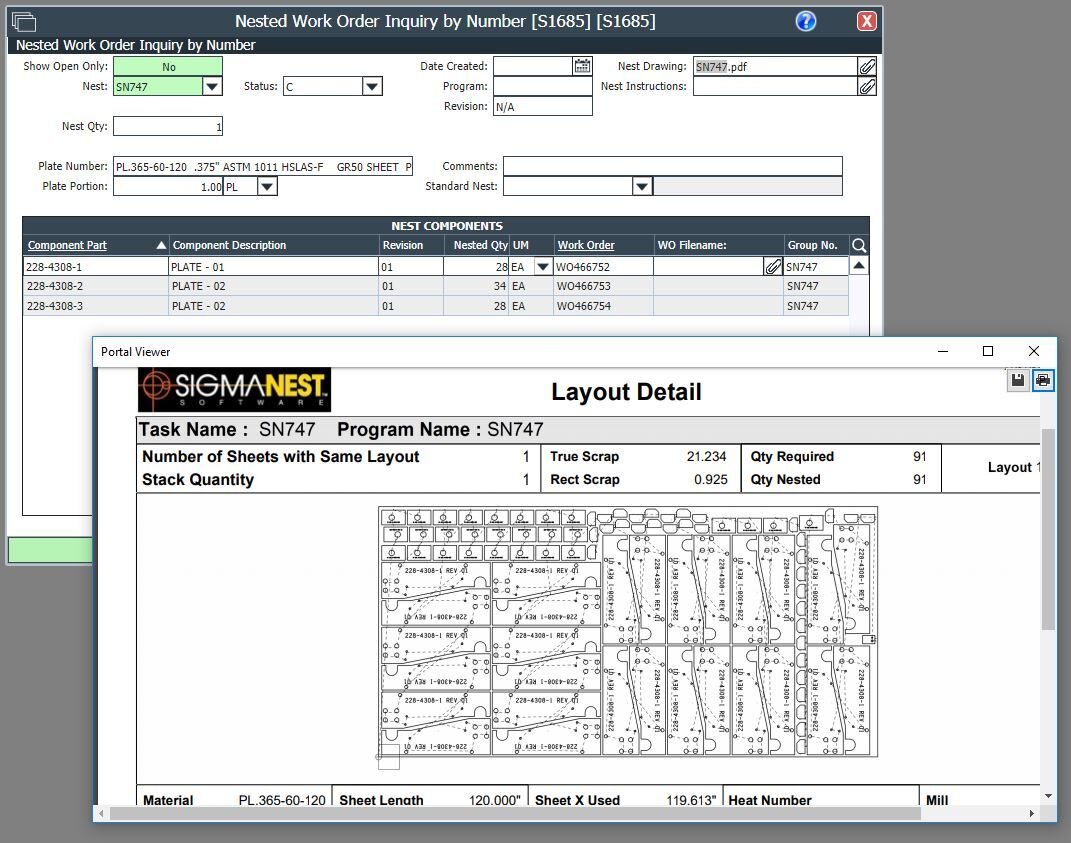The width and height of the screenshot is (1071, 843).
Task: Sort by Component Part column header
Action: click(x=67, y=245)
